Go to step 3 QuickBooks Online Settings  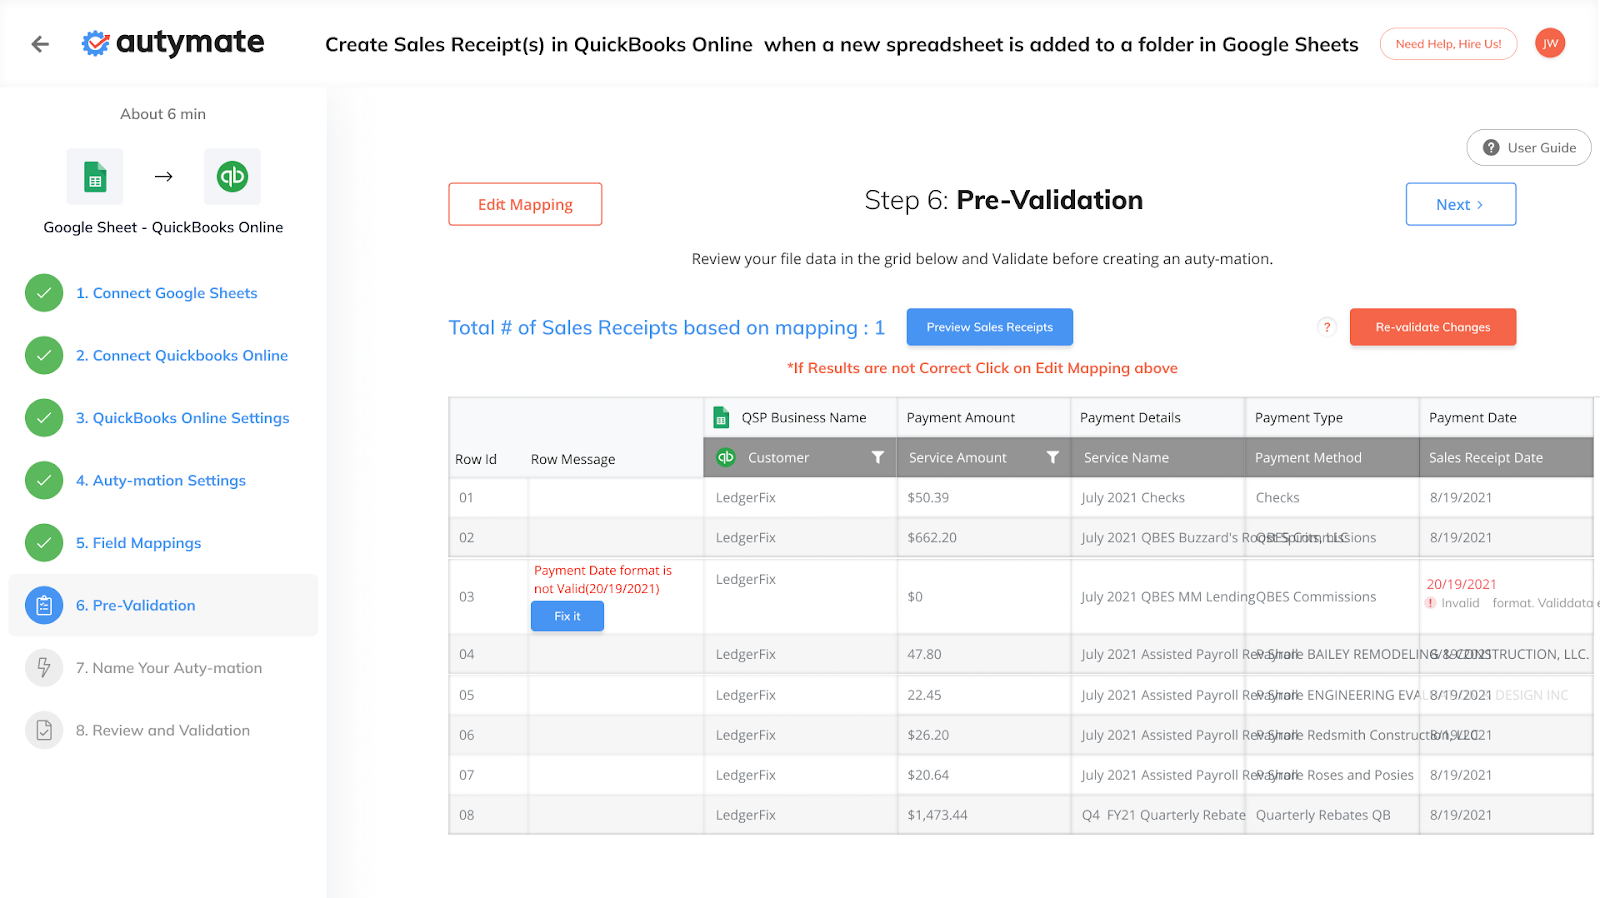click(183, 418)
